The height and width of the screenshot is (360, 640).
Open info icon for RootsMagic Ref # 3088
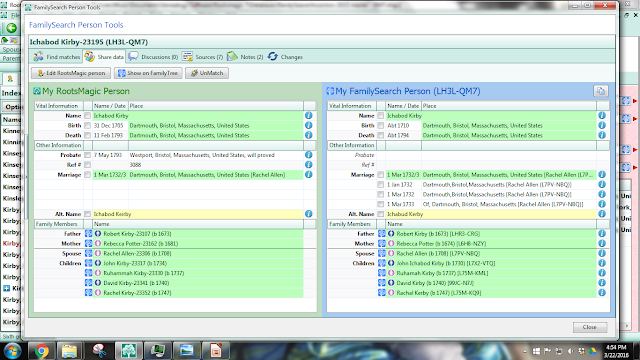[309, 165]
